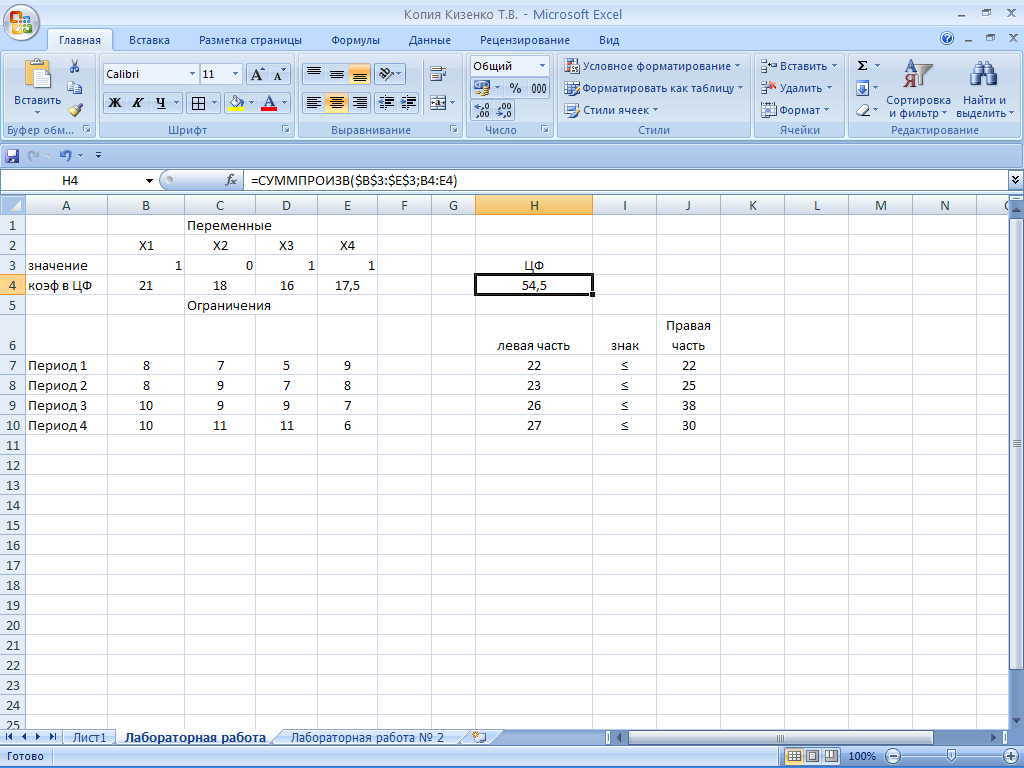
Task: Click the Format Painter brush icon
Action: tap(74, 109)
